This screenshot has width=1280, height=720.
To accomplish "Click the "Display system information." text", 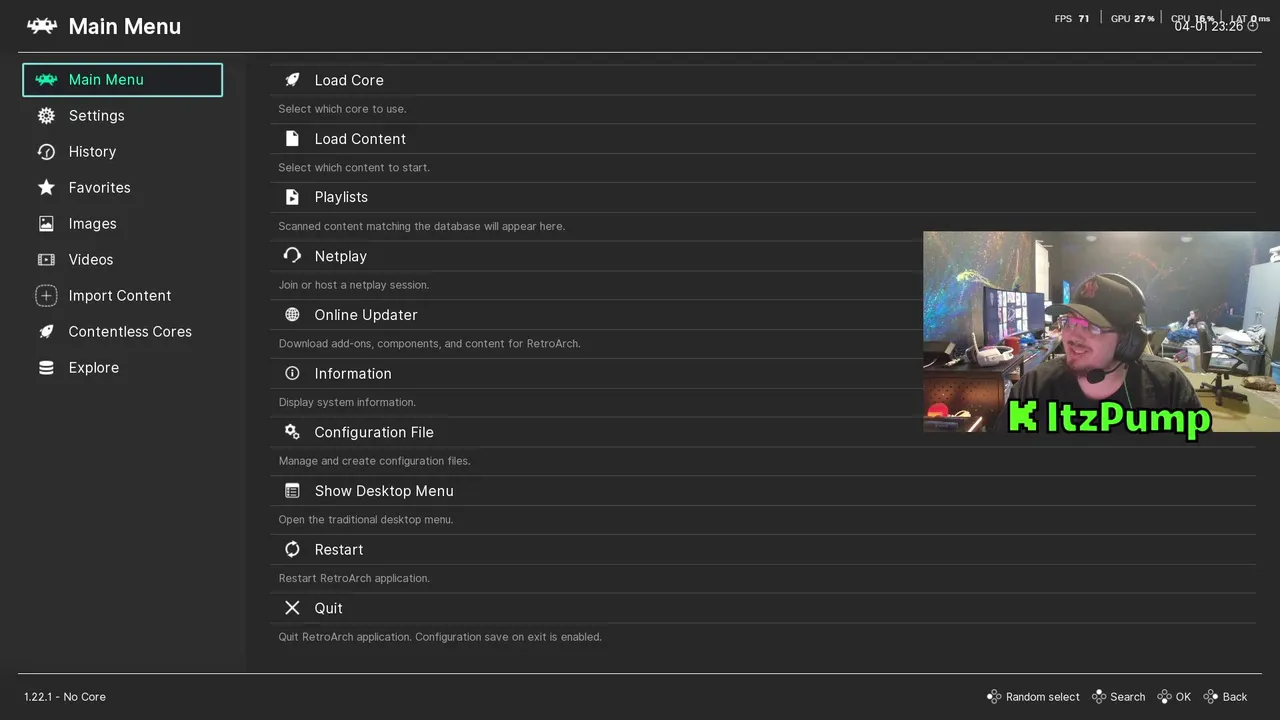I will coord(347,402).
